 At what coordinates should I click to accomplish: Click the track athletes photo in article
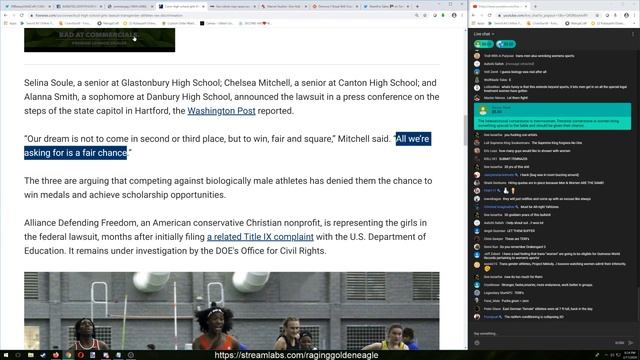point(232,311)
